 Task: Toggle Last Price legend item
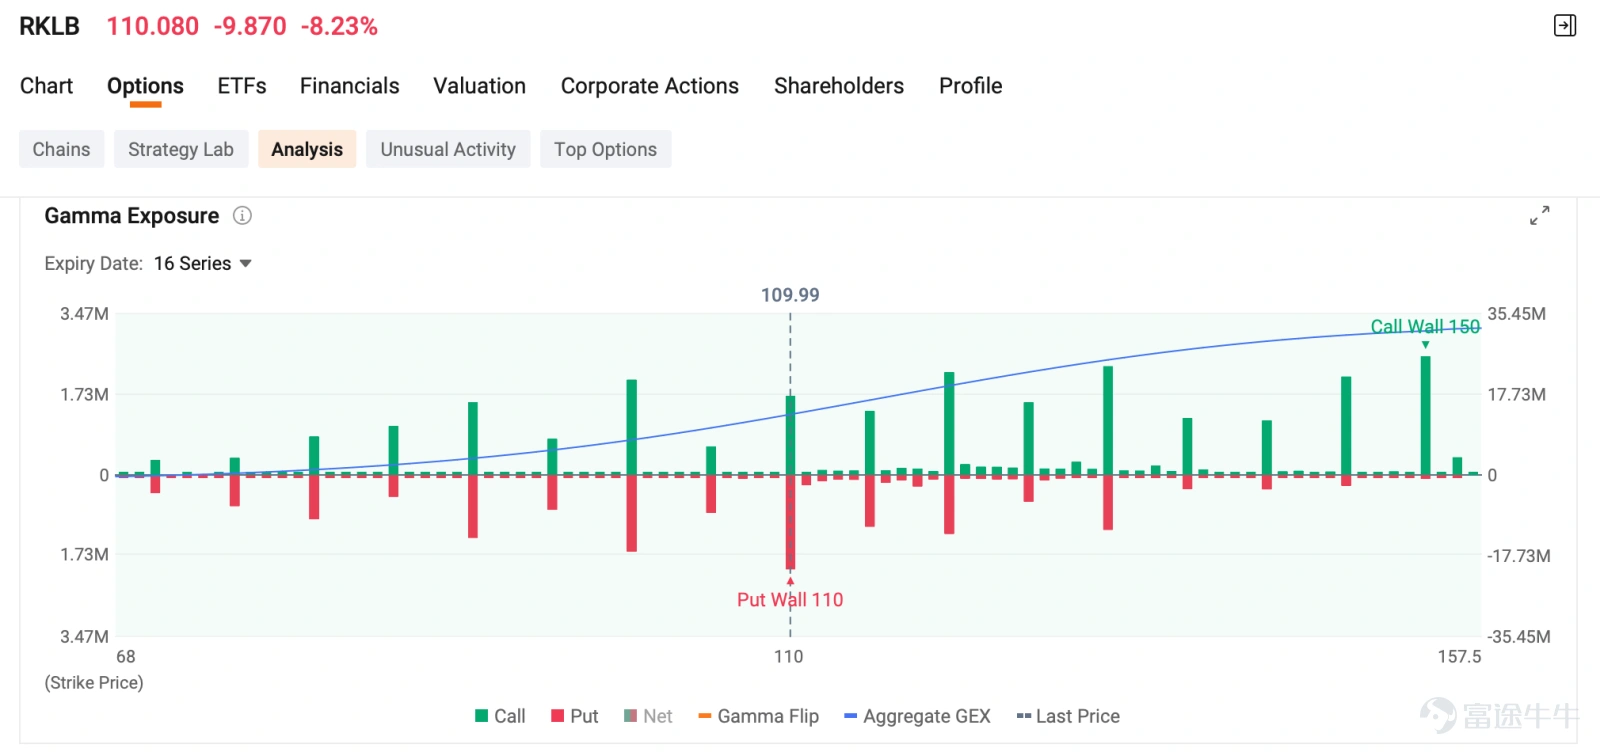click(1068, 716)
